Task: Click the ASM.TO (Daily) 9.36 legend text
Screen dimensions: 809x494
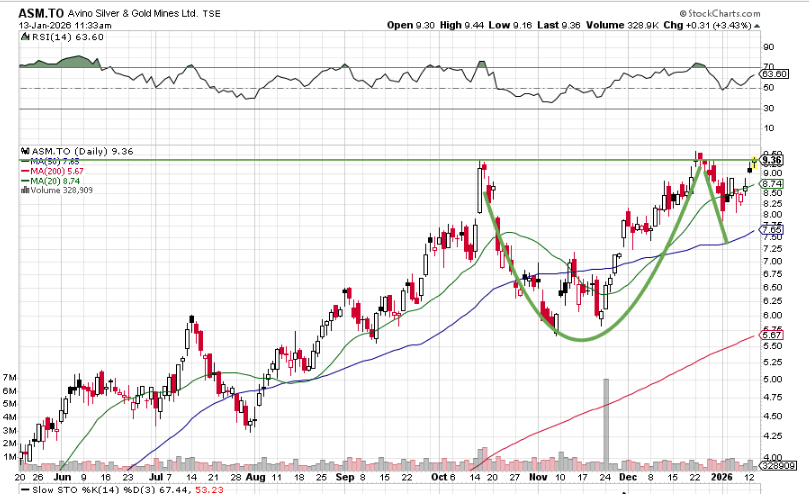Action: click(83, 151)
